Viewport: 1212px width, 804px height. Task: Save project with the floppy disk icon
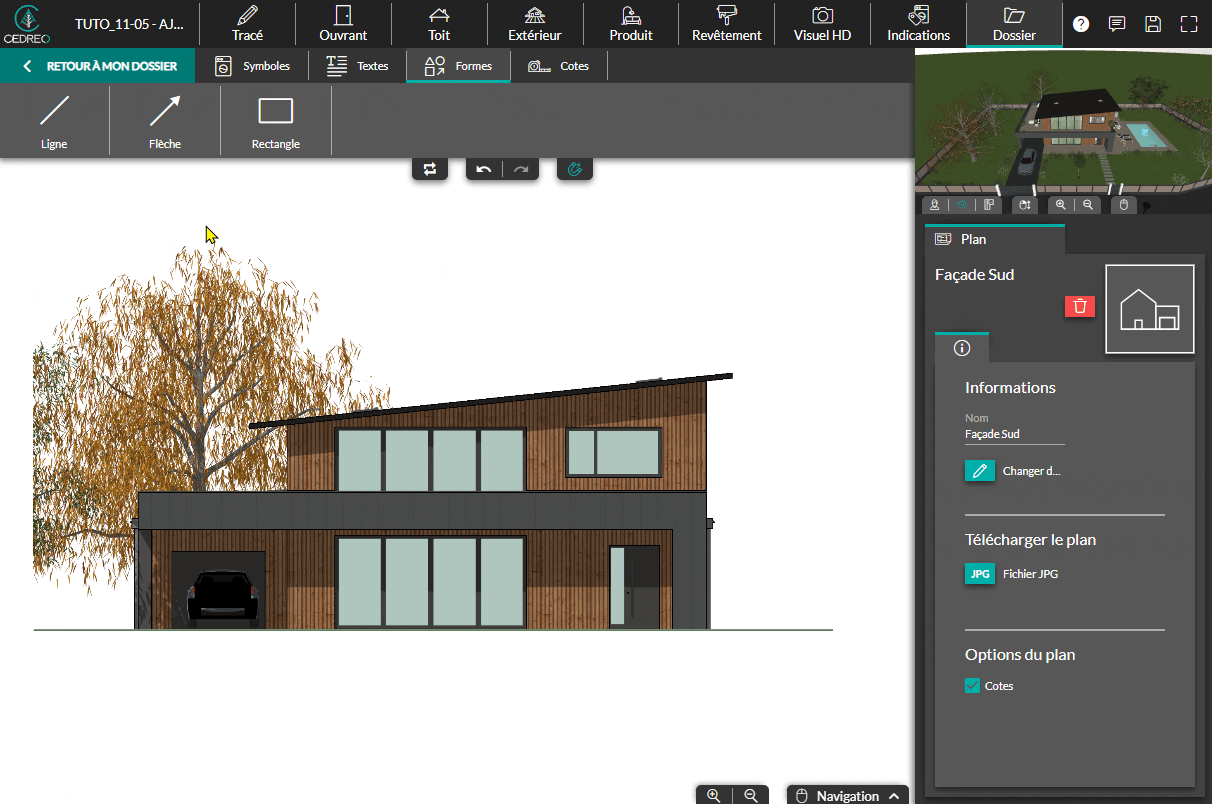coord(1153,24)
